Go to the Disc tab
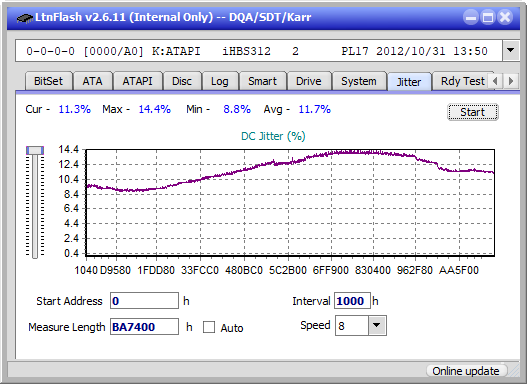 (x=182, y=81)
